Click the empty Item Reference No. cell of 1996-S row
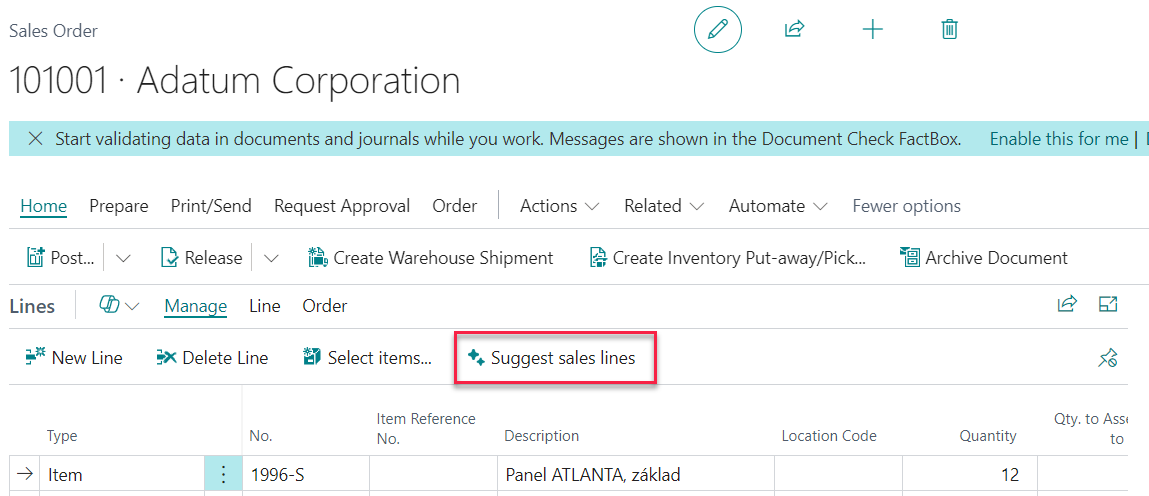1149x496 pixels. point(432,475)
